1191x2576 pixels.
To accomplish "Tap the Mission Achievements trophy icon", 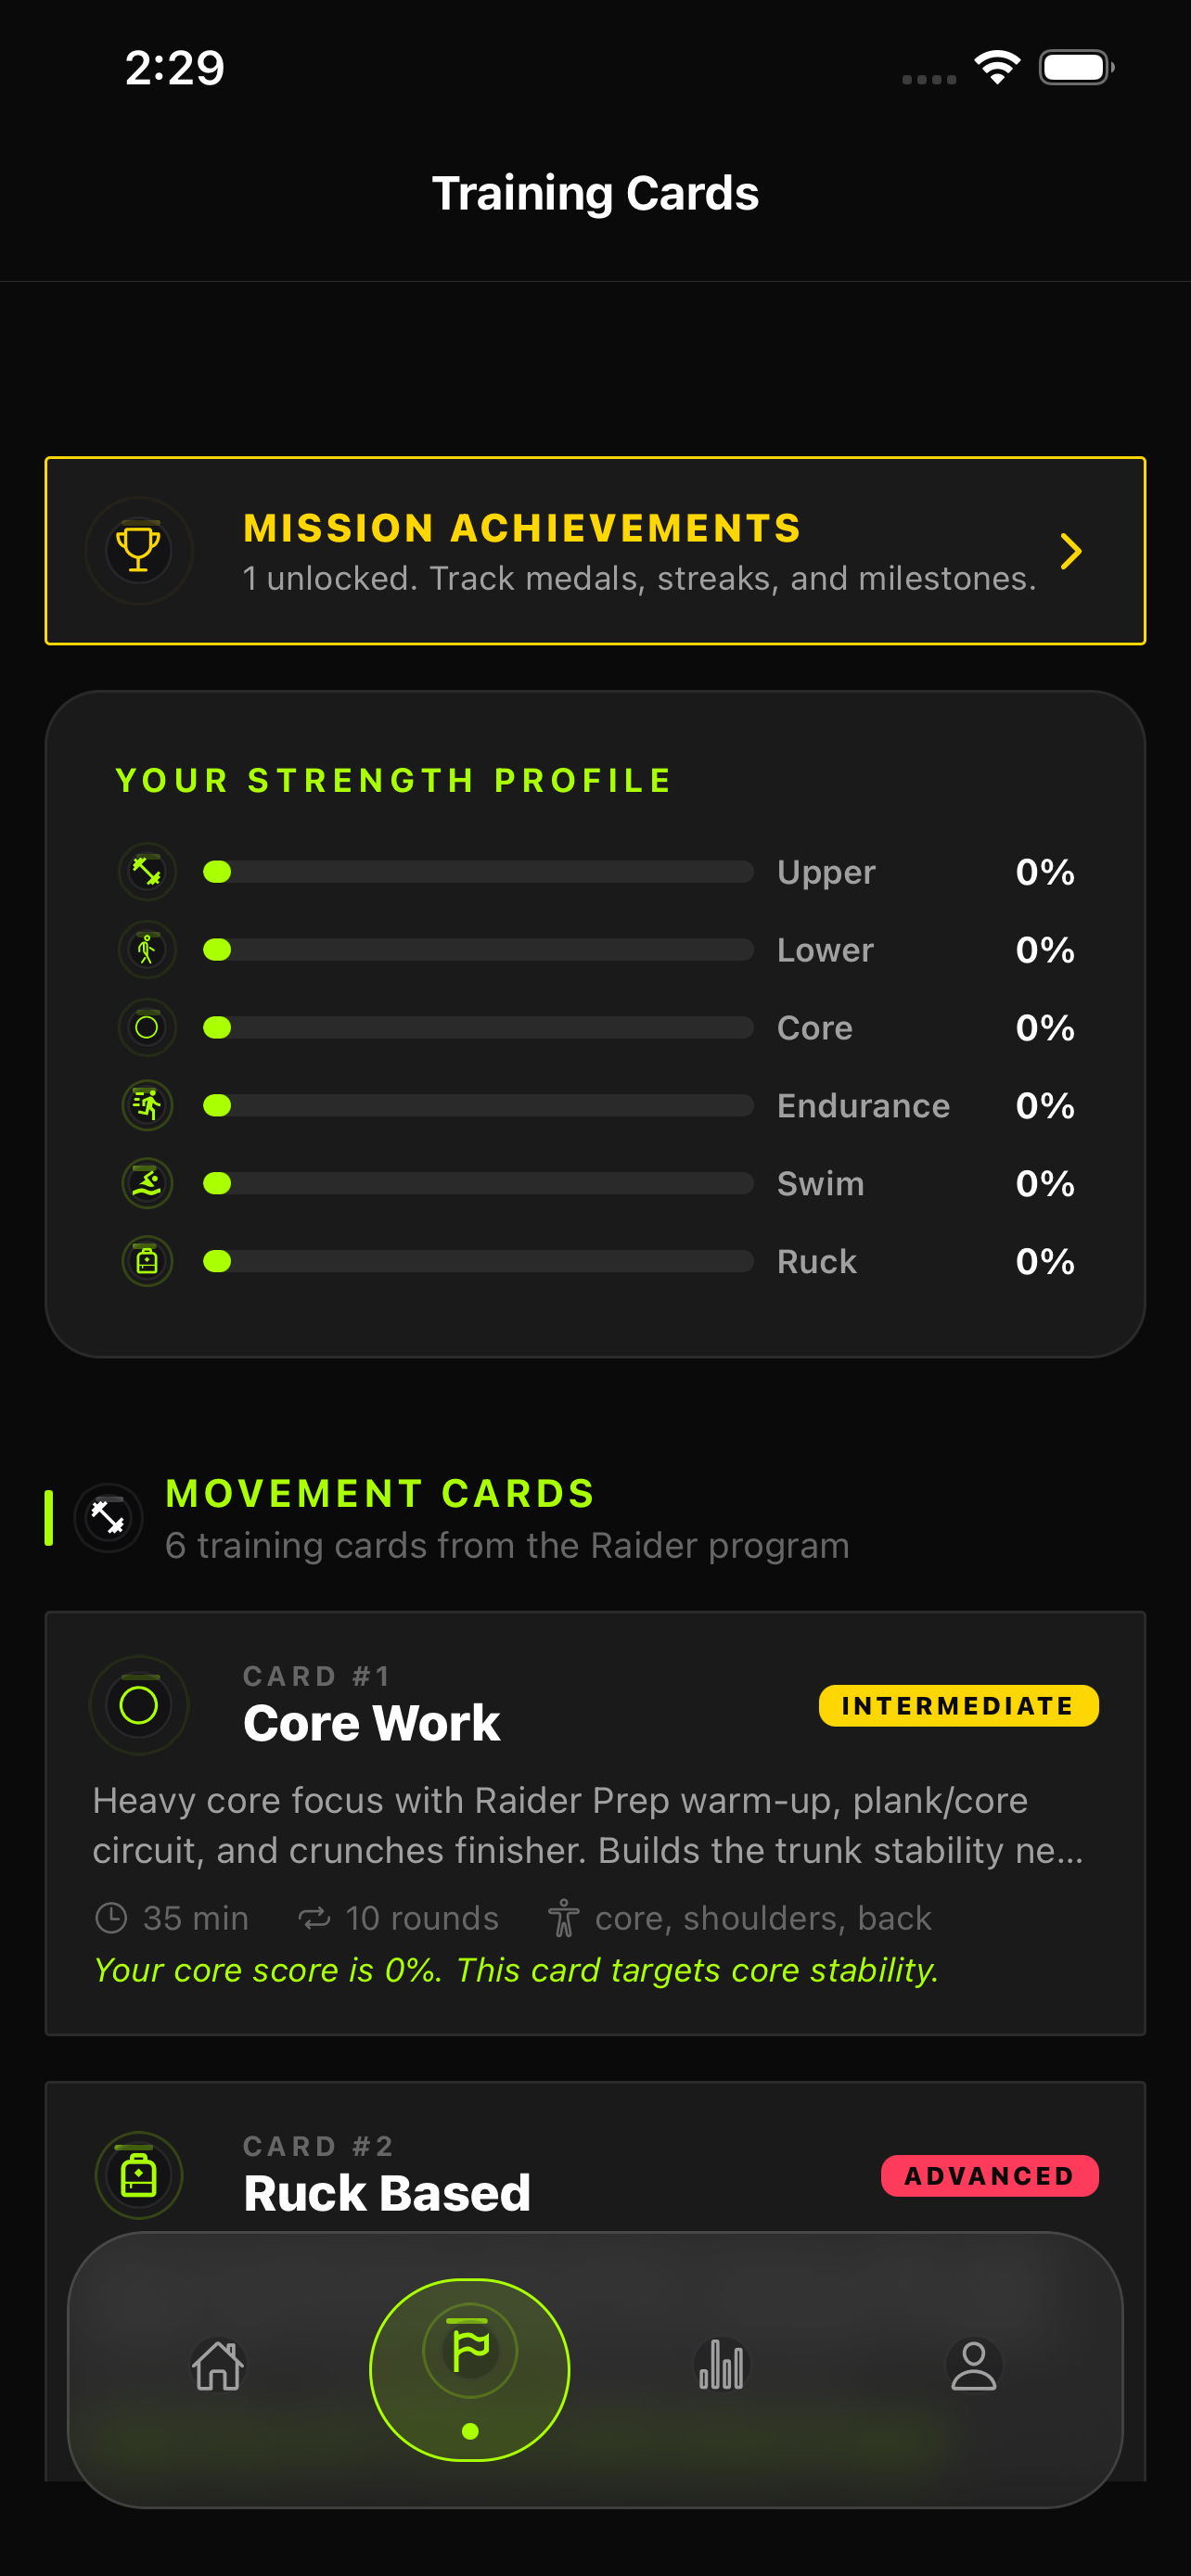I will (139, 550).
